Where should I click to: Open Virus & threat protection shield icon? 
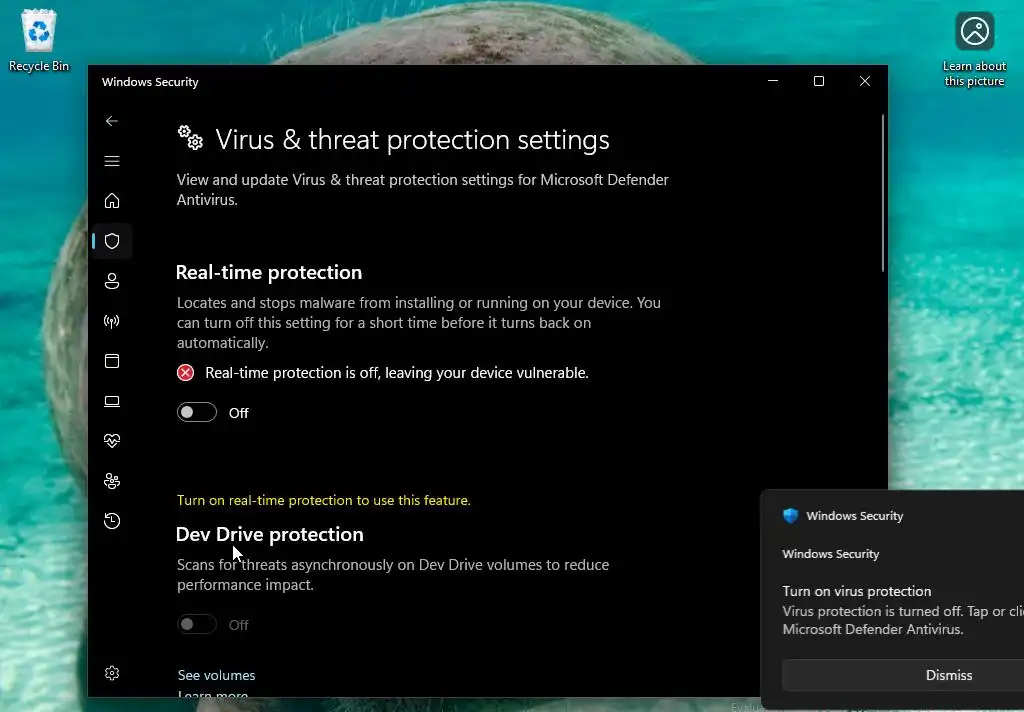(x=112, y=241)
